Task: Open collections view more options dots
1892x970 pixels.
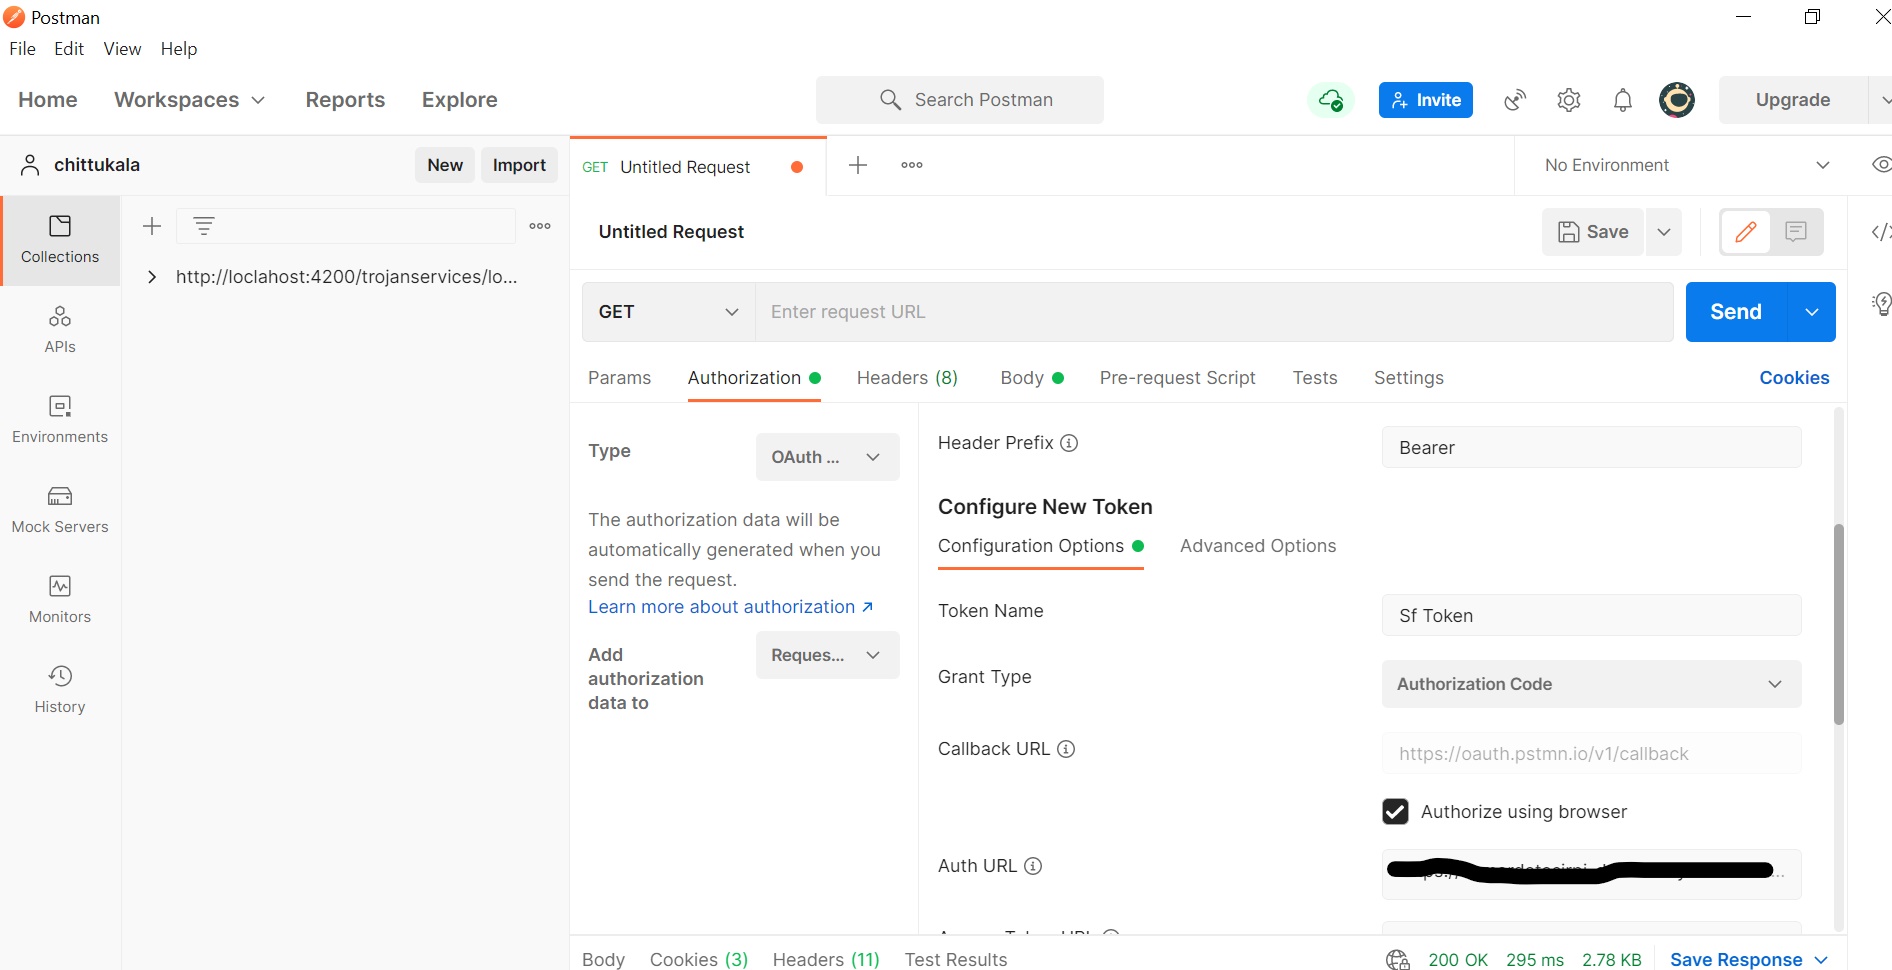Action: (x=540, y=226)
